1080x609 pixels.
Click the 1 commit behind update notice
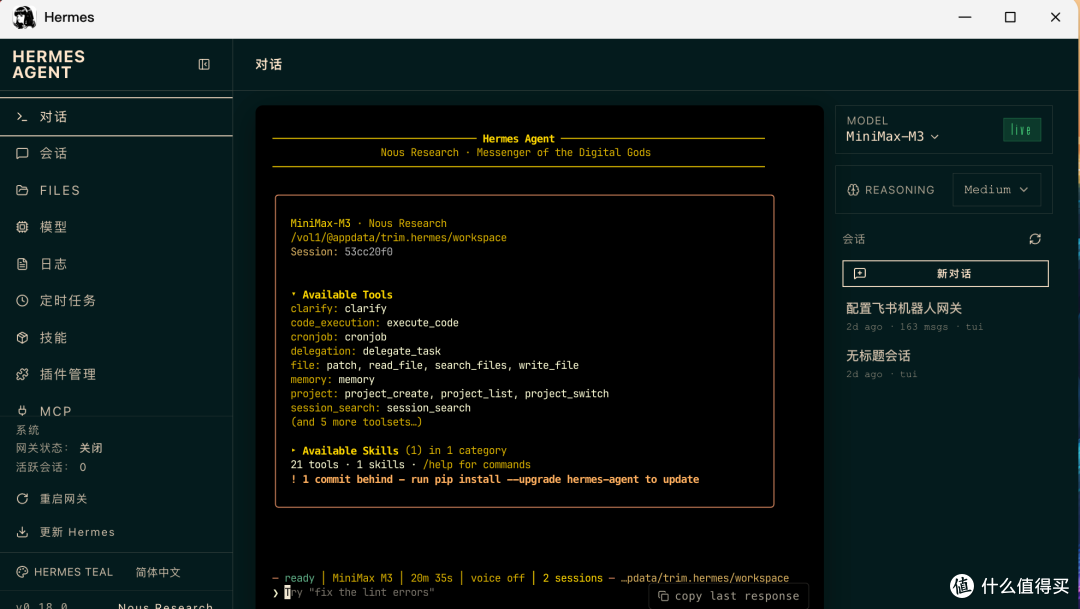pos(495,479)
